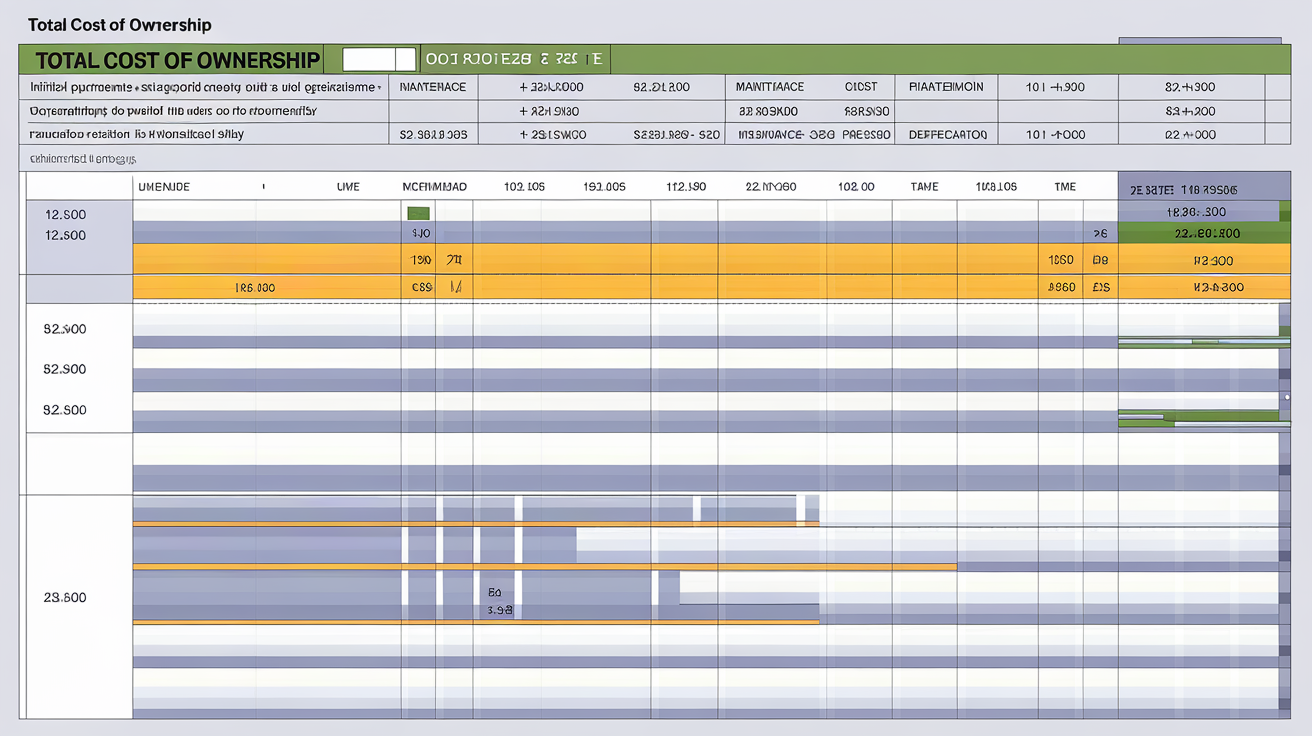Click the '23.600' row label on the left
1312x736 pixels.
click(65, 598)
